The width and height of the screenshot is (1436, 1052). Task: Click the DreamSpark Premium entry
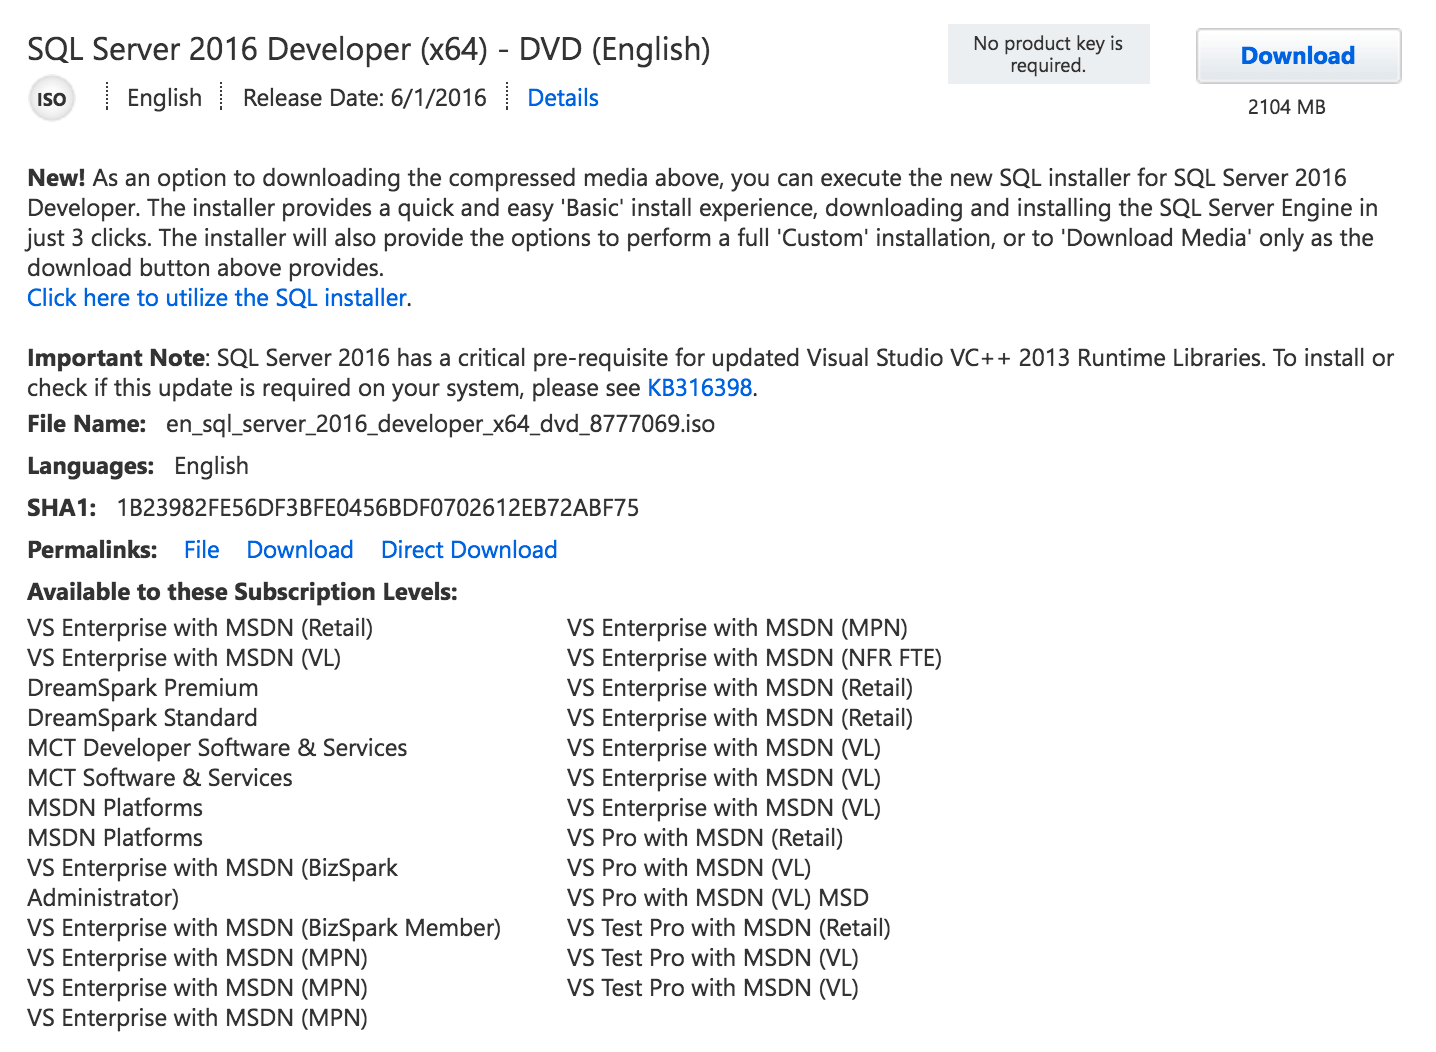pos(143,688)
